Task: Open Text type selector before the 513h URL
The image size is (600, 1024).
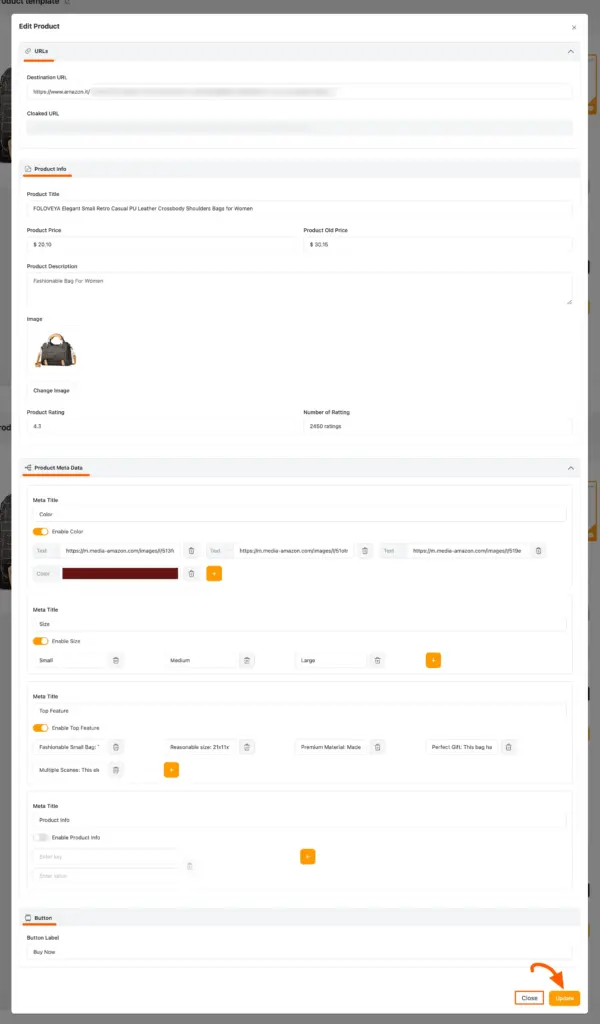Action: click(46, 551)
